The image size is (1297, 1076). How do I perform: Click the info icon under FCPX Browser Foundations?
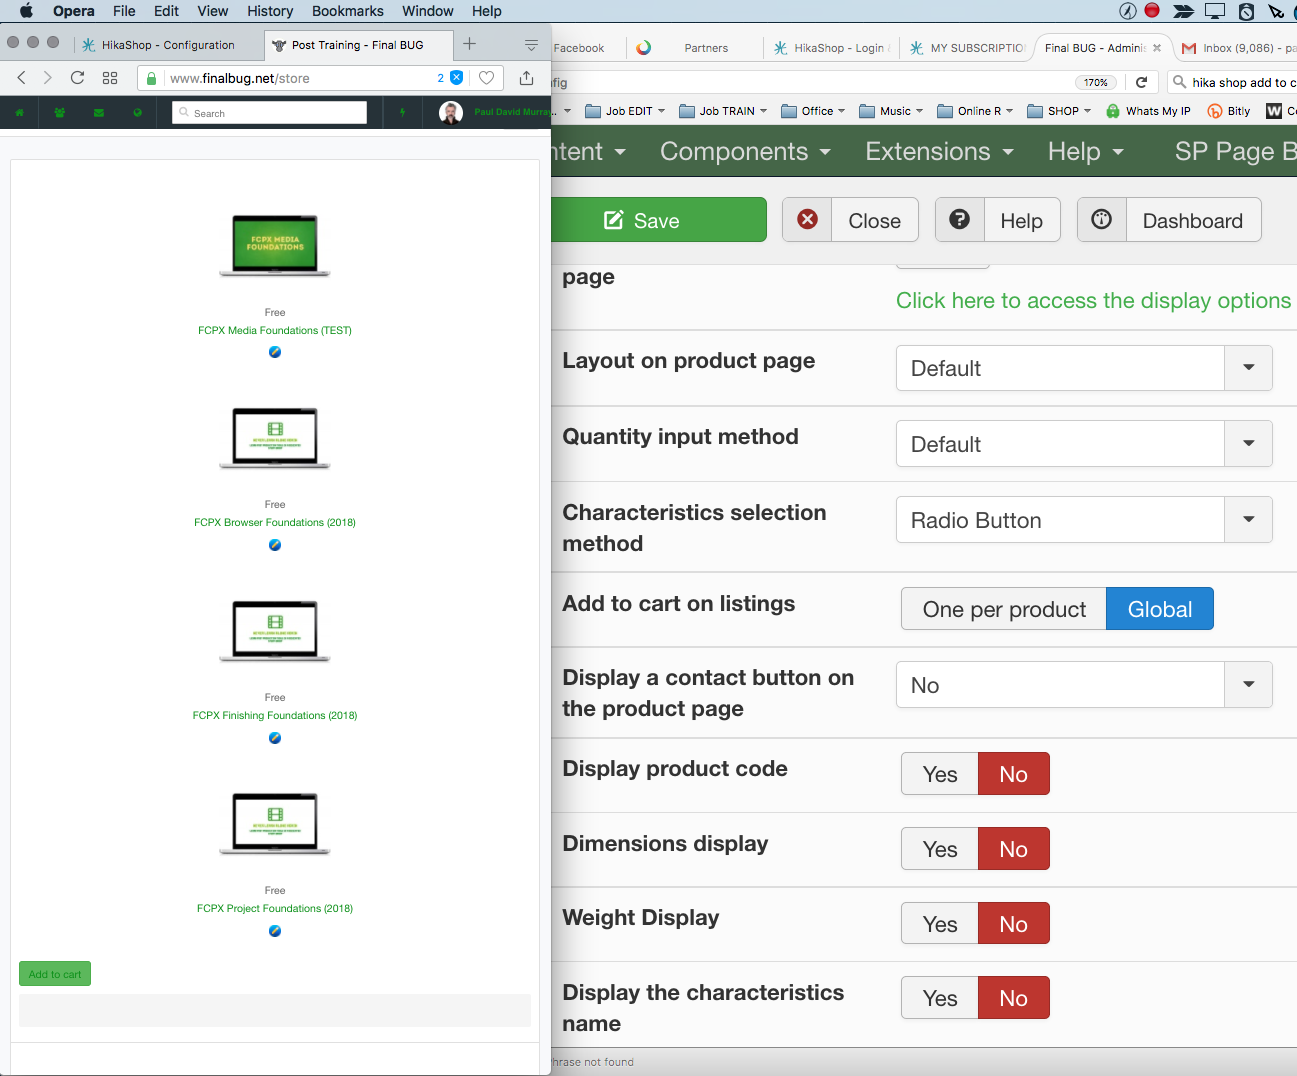click(x=275, y=545)
